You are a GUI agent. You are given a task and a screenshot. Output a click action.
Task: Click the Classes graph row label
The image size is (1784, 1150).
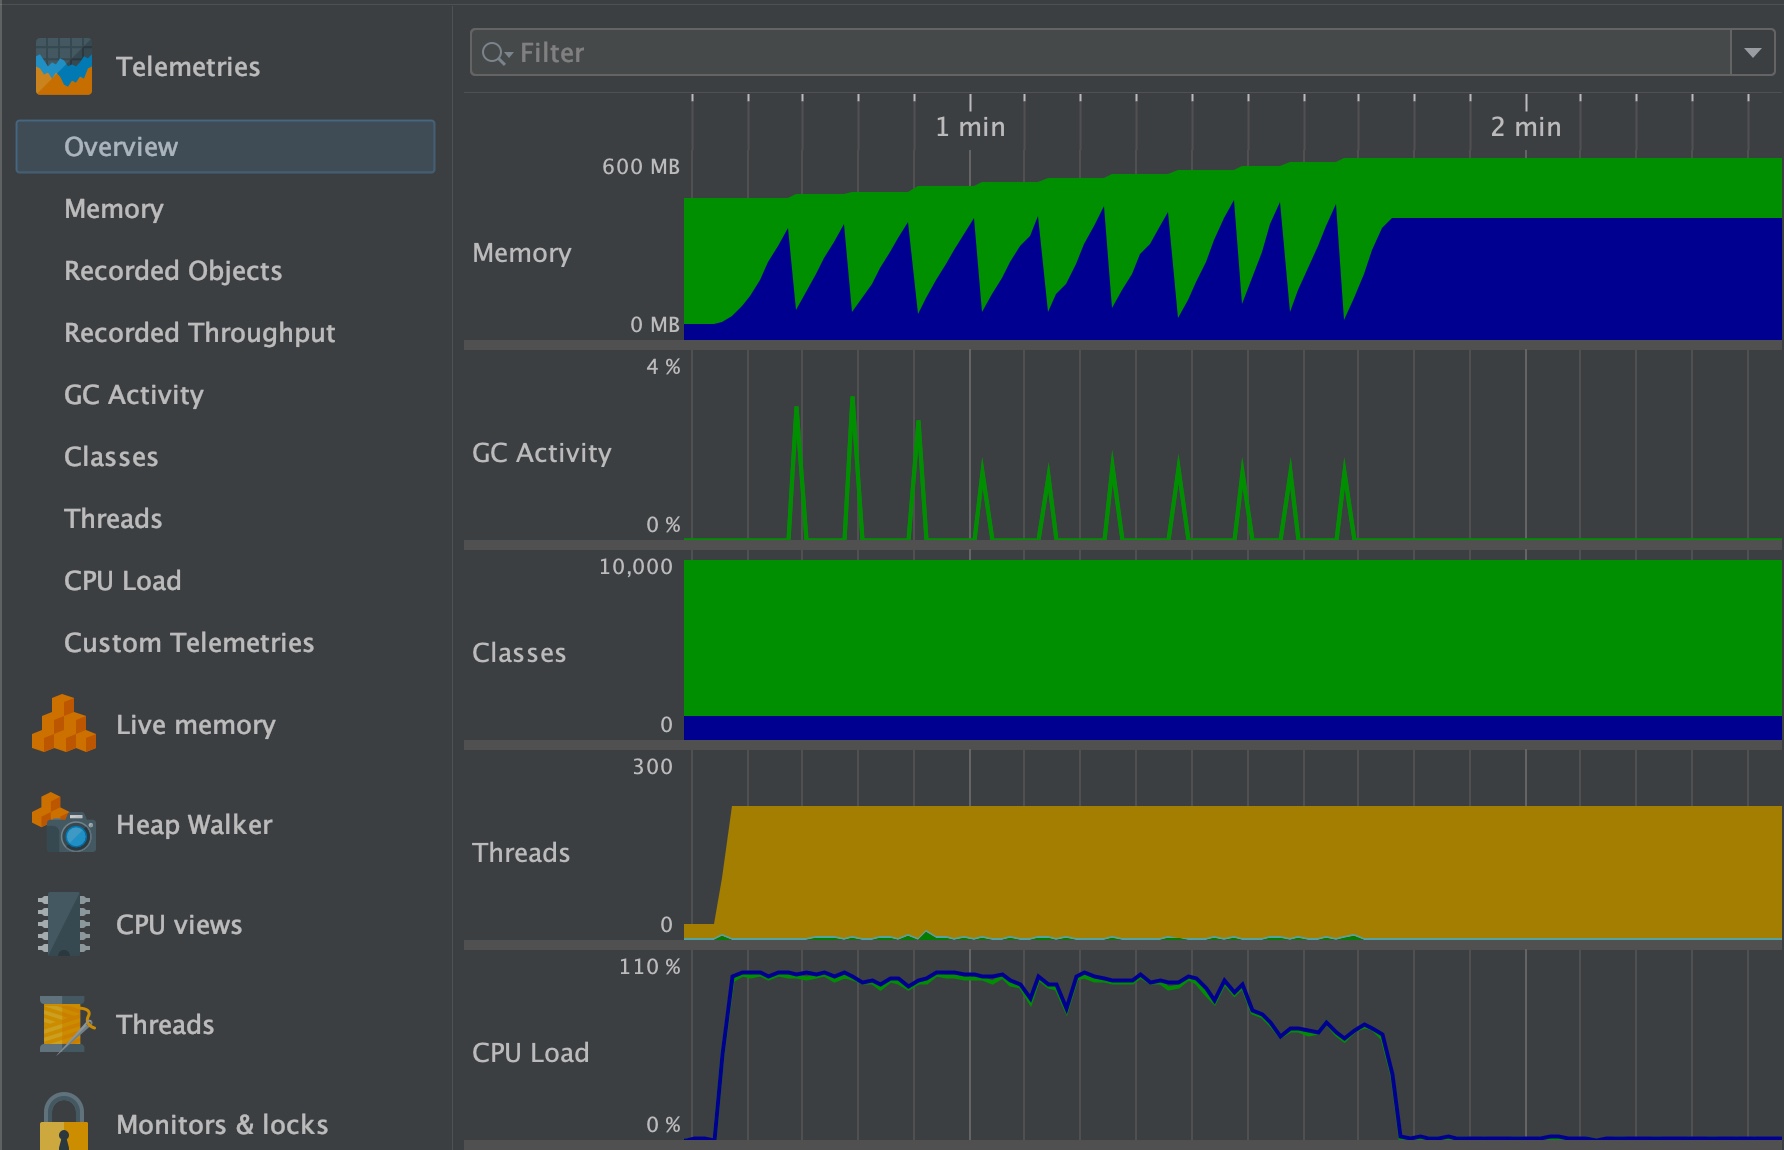[x=519, y=653]
